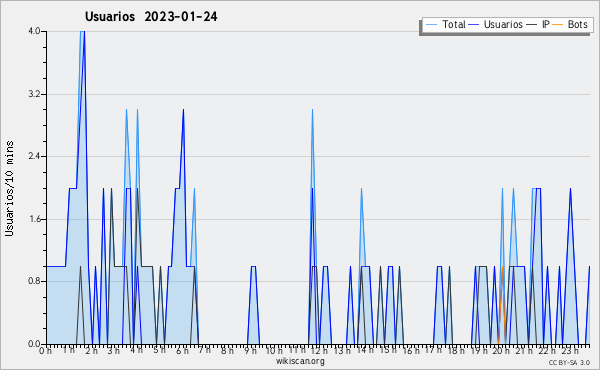Click the 9 h time label
This screenshot has width=600, height=370.
(x=250, y=350)
